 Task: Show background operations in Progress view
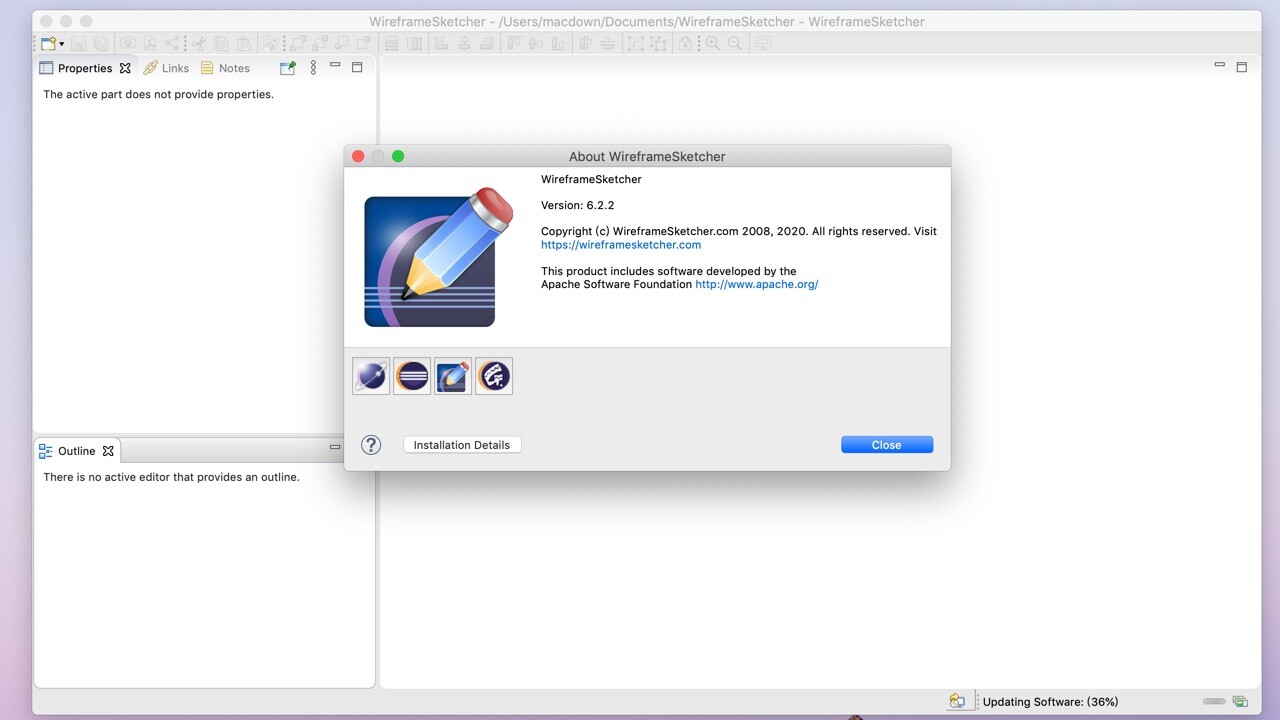pos(1240,702)
